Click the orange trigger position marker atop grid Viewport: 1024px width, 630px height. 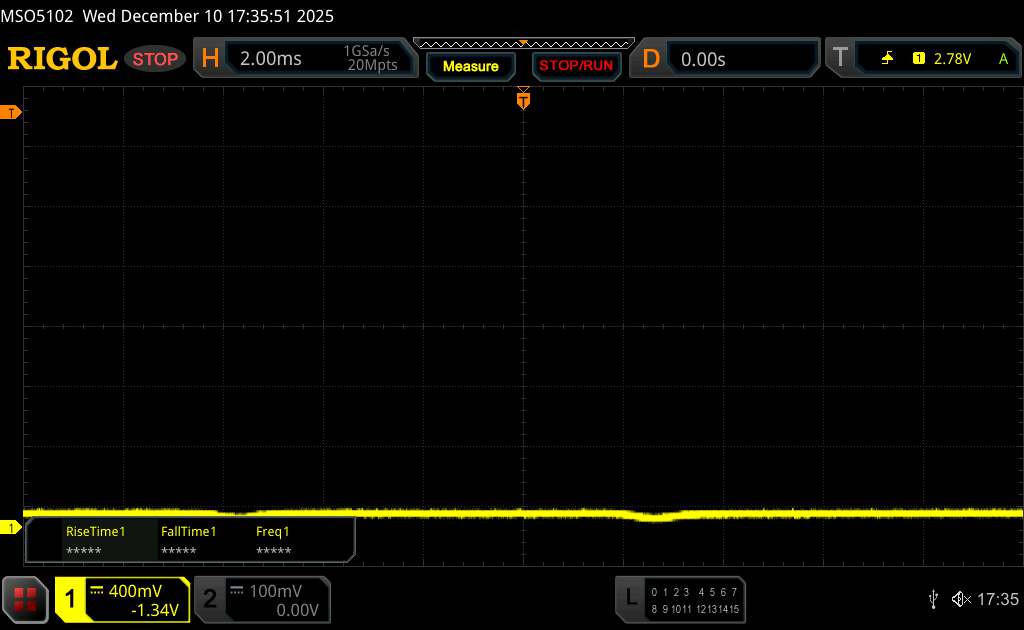tap(523, 99)
